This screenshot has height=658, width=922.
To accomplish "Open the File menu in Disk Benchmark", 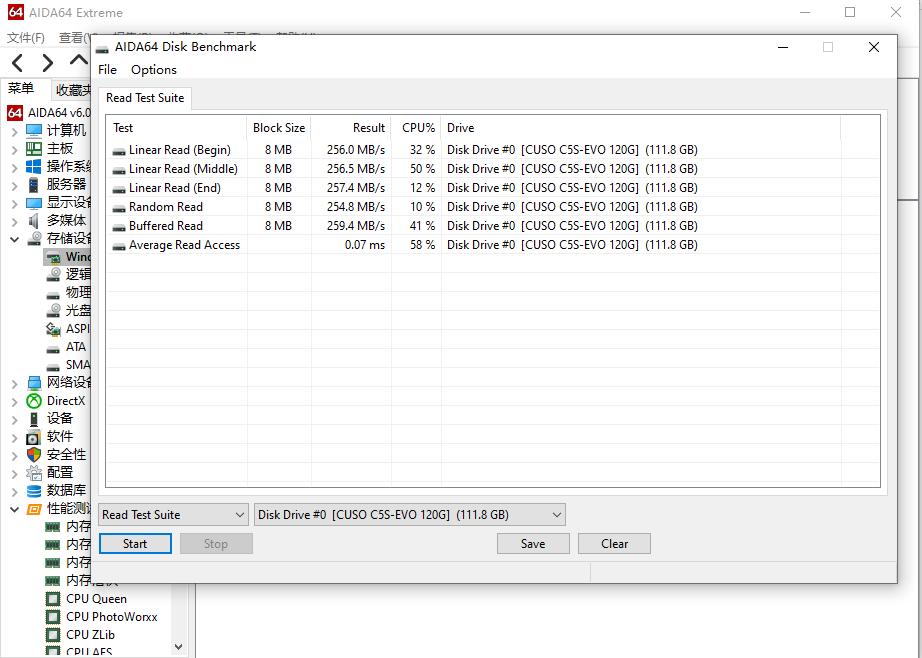I will (108, 69).
